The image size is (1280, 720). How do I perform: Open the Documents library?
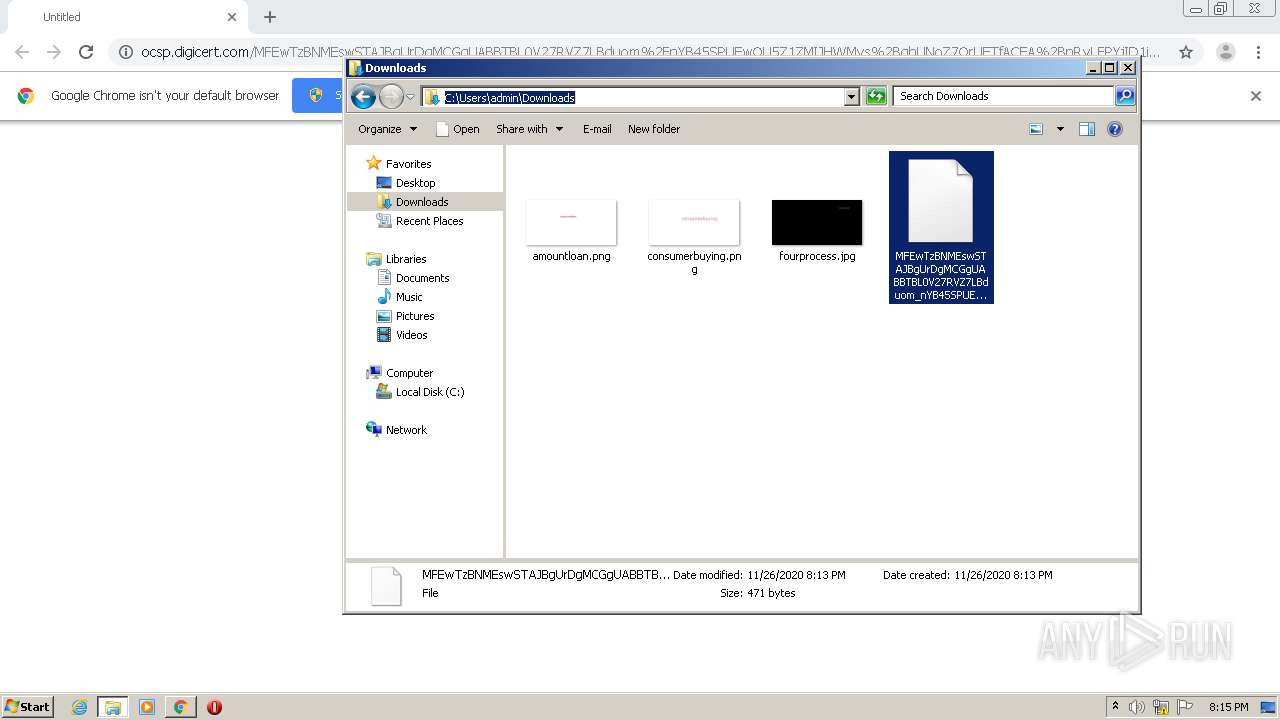[x=413, y=278]
